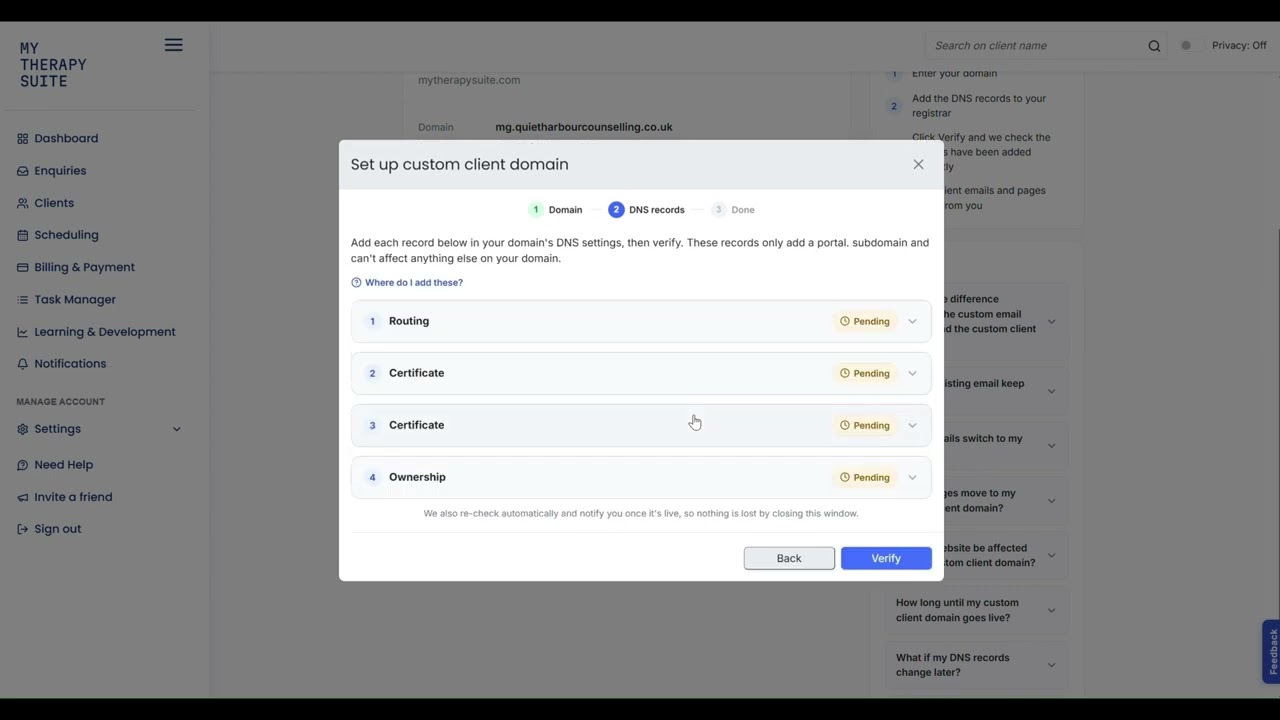Select the Domain step in wizard

556,210
